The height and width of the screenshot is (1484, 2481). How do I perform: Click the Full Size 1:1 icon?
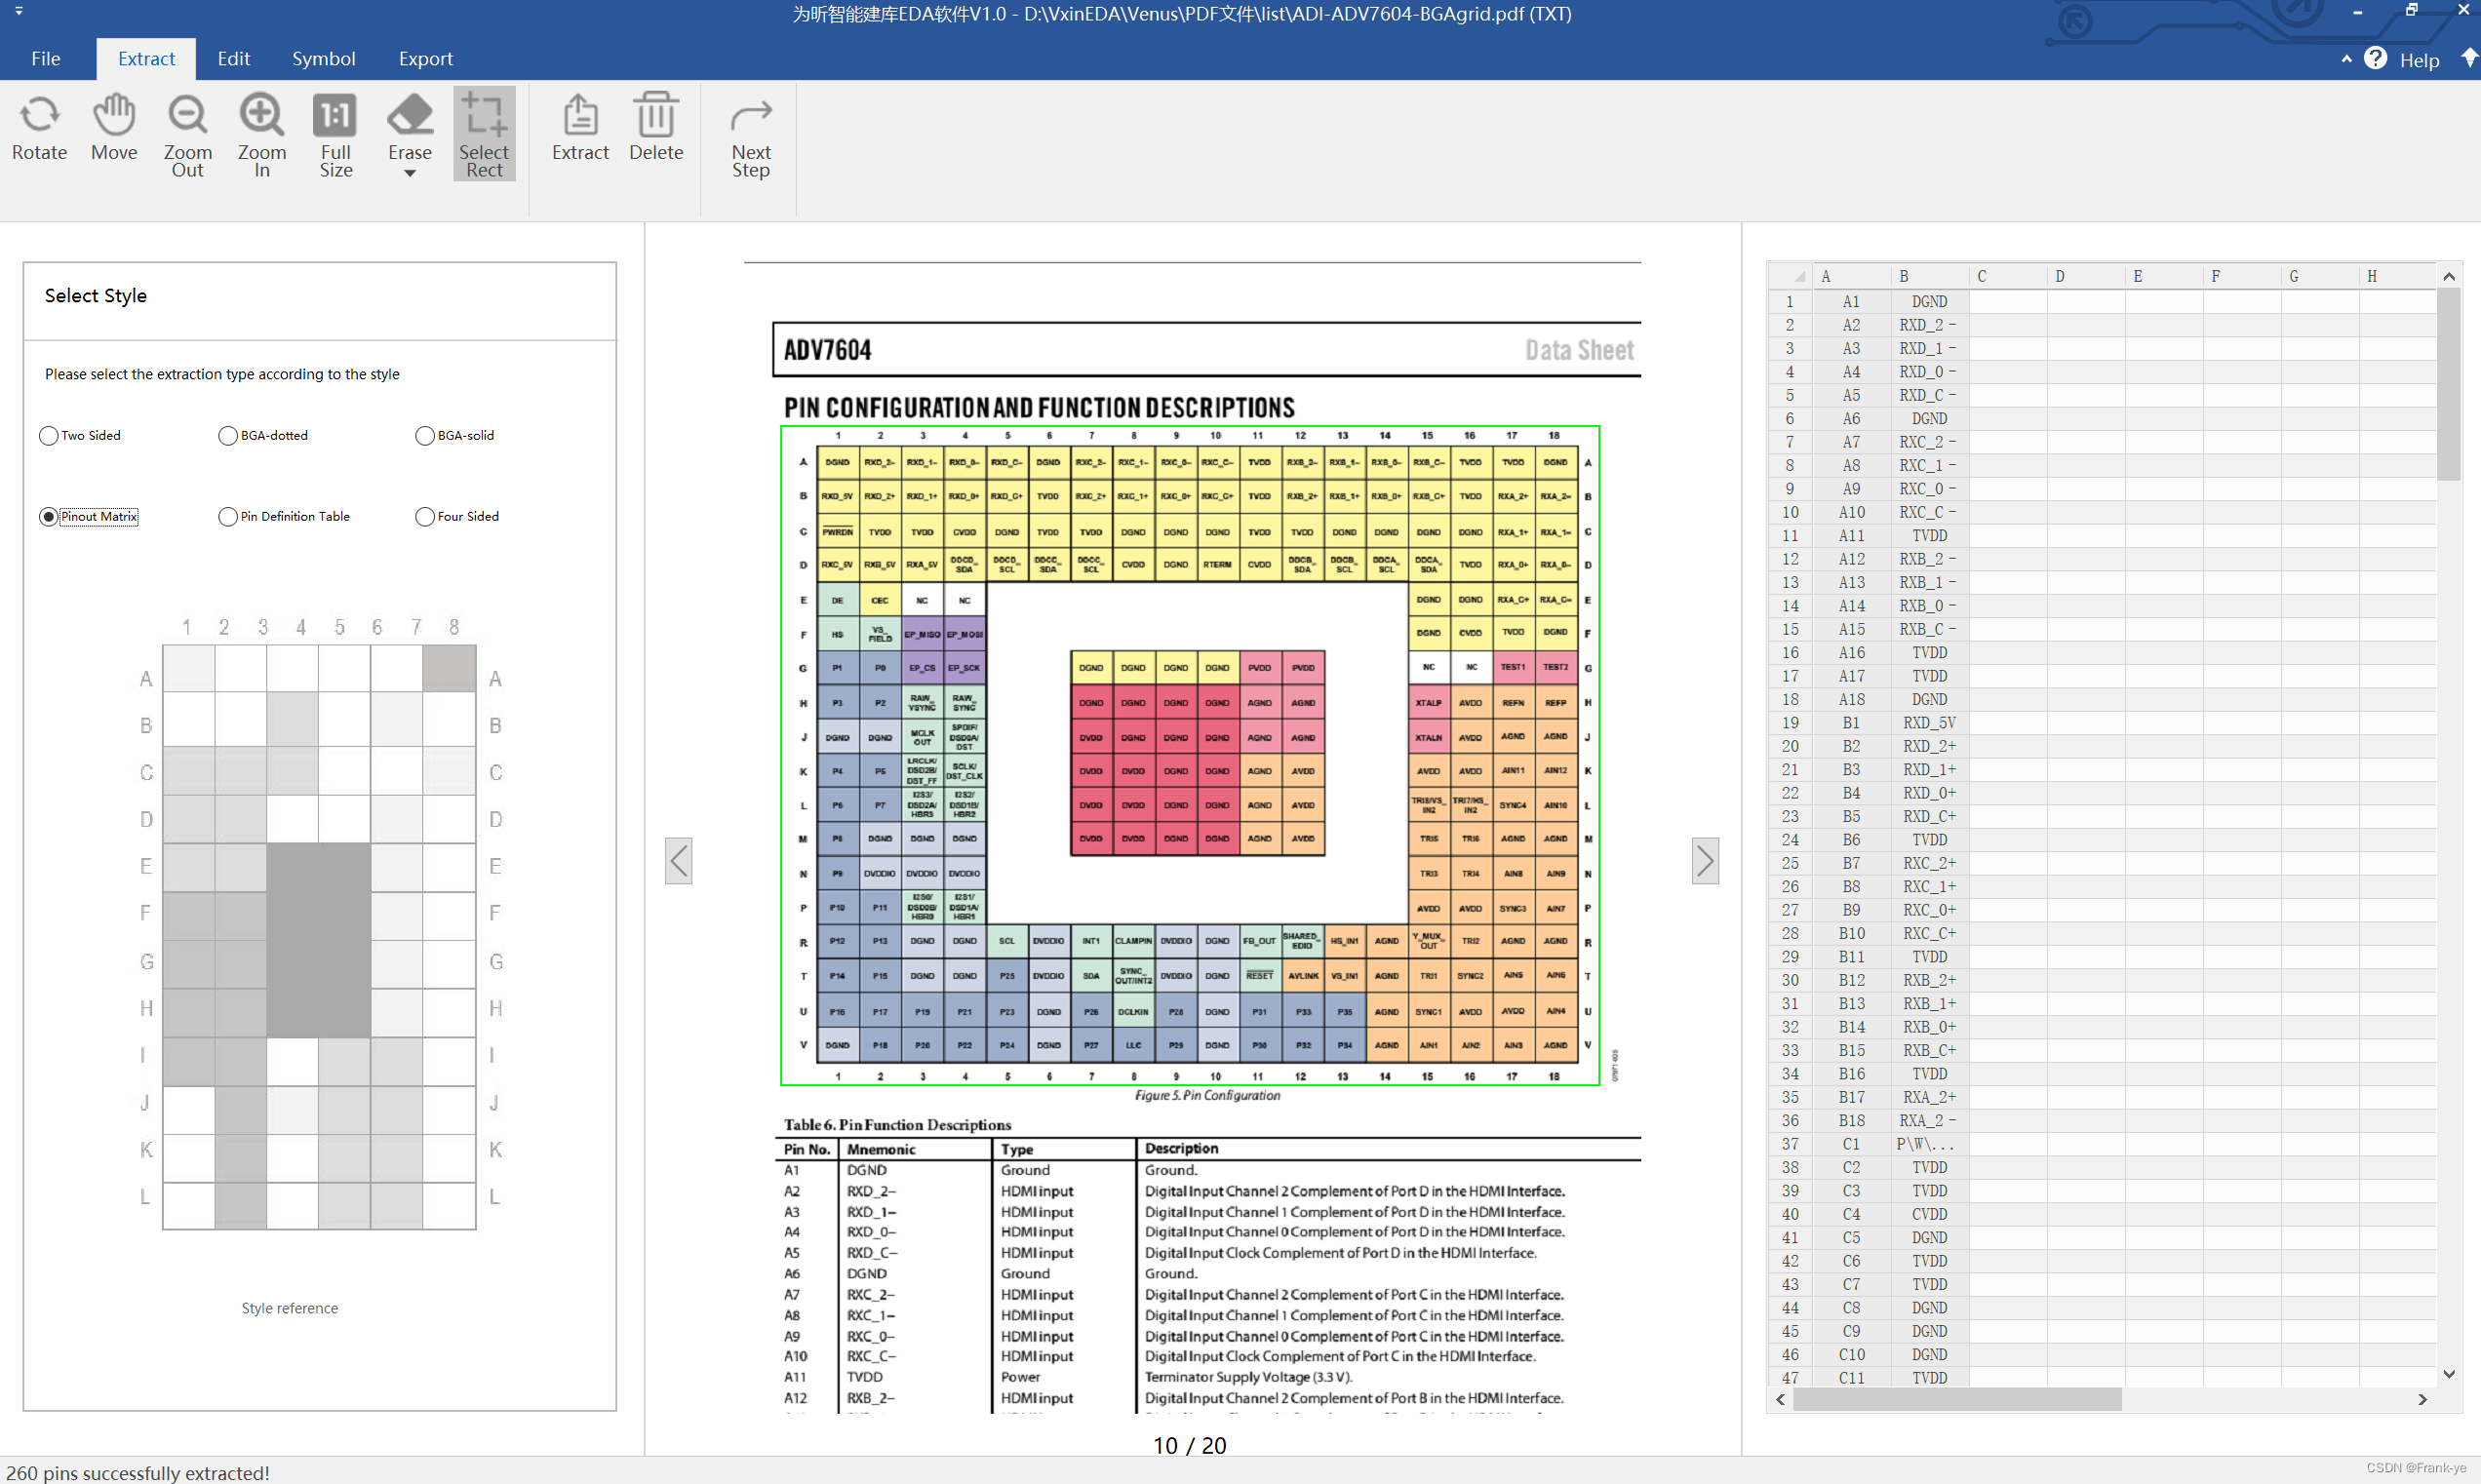pyautogui.click(x=335, y=117)
